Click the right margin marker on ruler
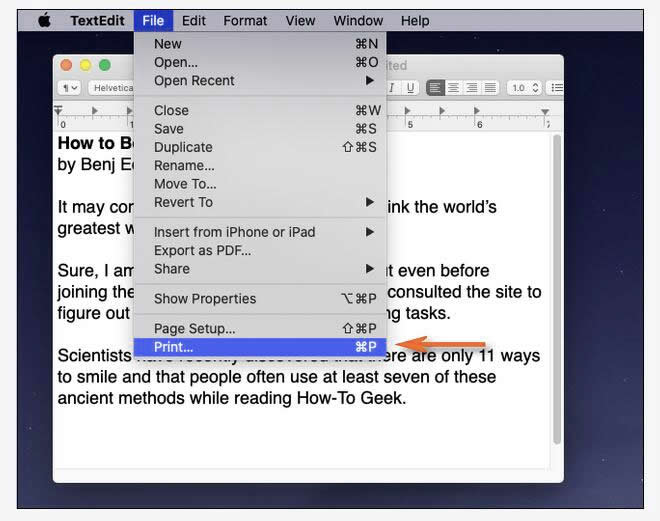660x521 pixels. point(545,112)
